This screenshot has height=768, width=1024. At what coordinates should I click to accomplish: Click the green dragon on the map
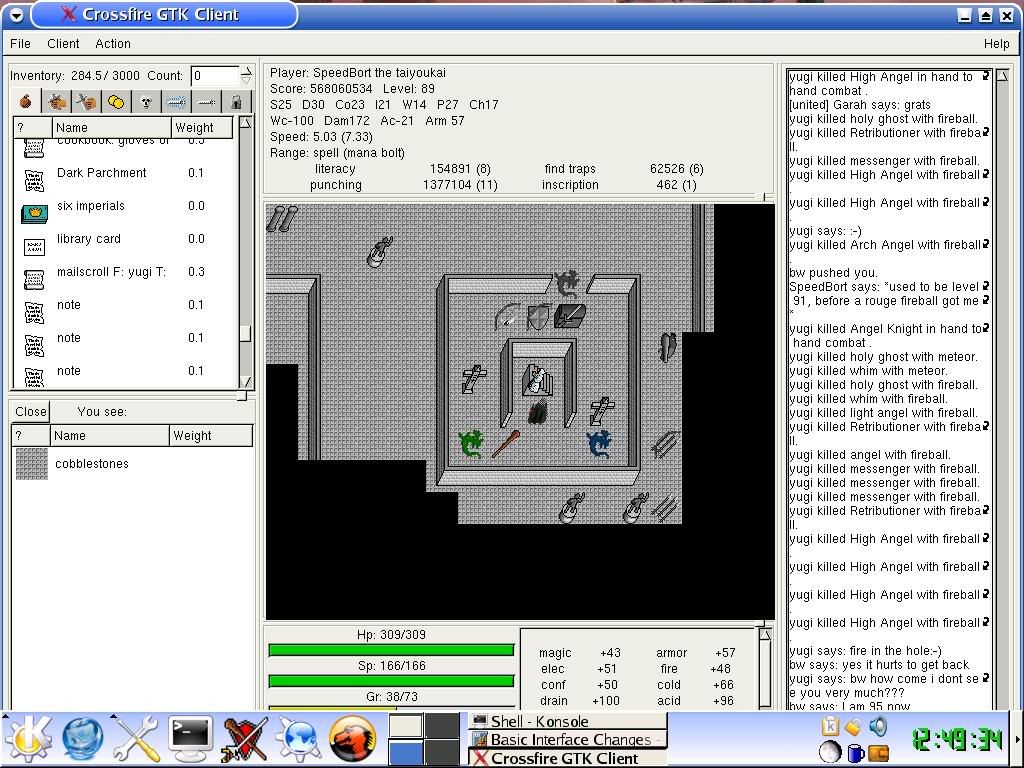tap(470, 443)
